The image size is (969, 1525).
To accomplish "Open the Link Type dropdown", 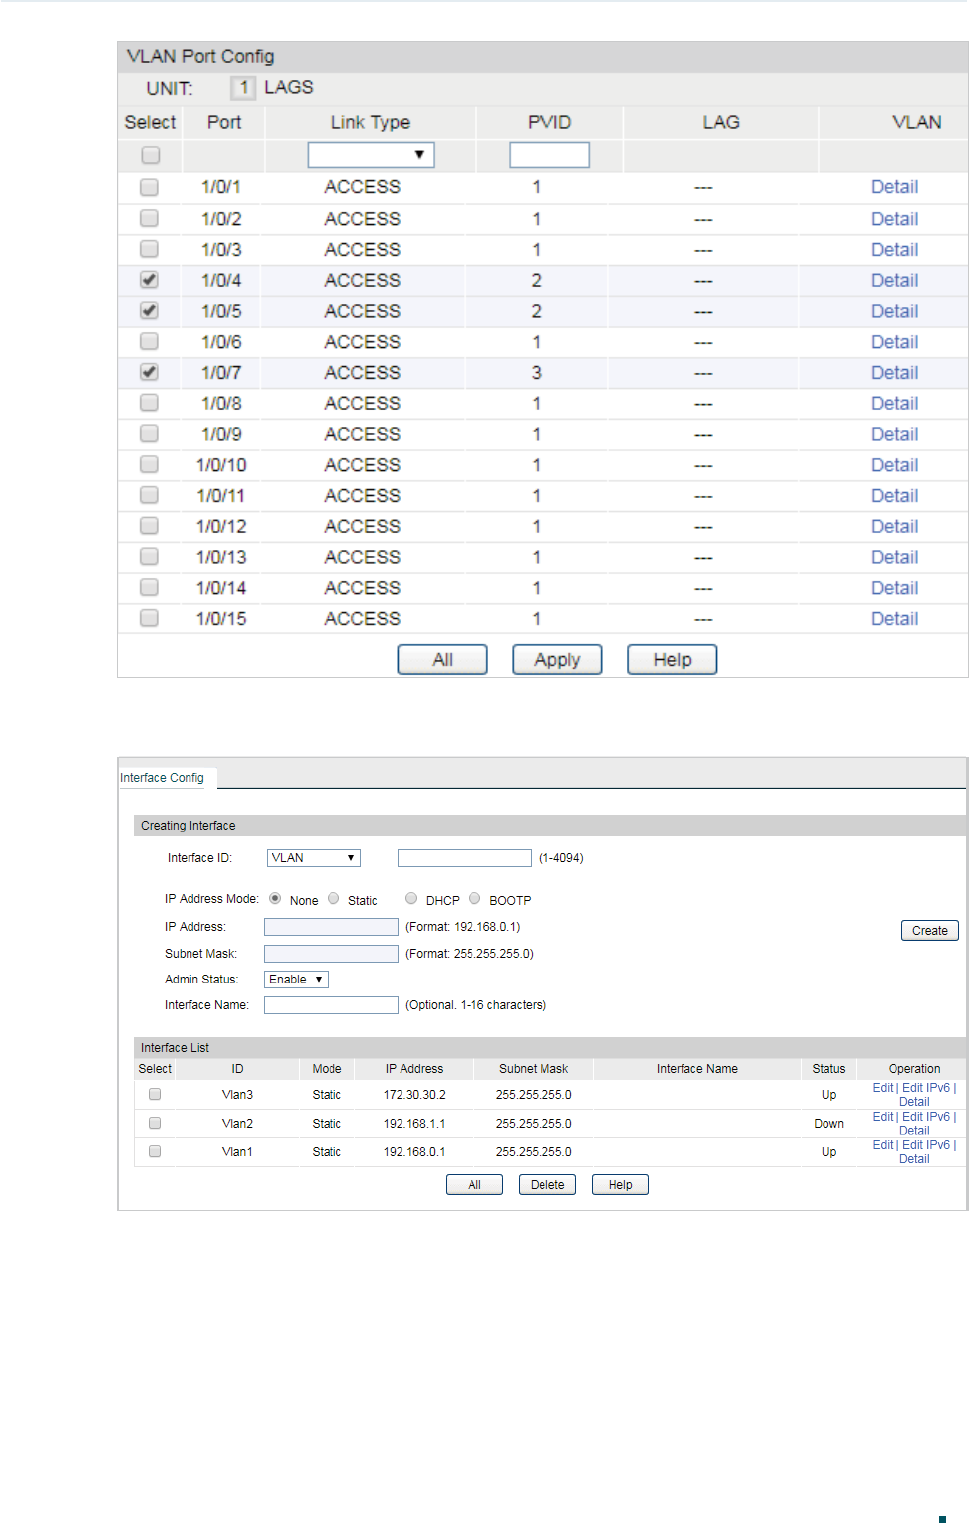I will pyautogui.click(x=371, y=155).
